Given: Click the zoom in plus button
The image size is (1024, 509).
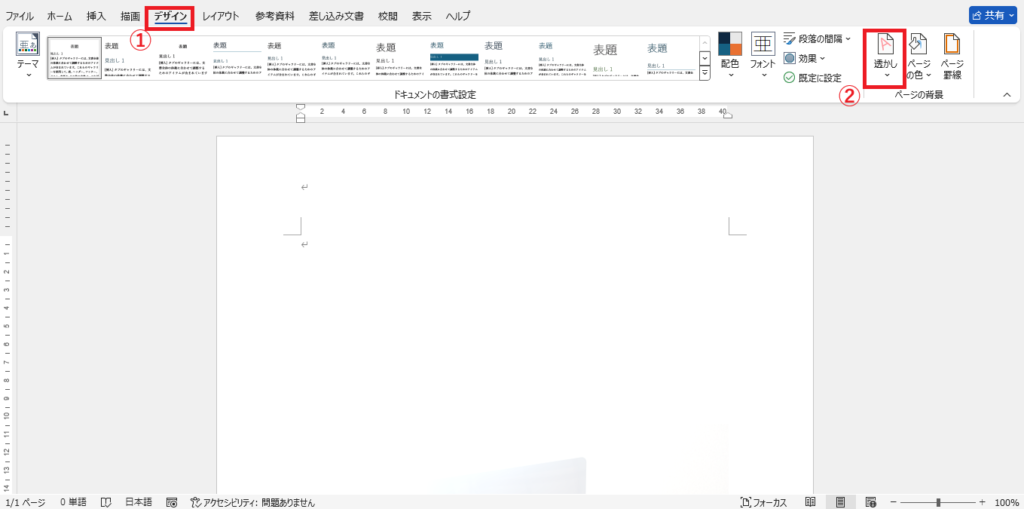Looking at the screenshot, I should coord(982,502).
